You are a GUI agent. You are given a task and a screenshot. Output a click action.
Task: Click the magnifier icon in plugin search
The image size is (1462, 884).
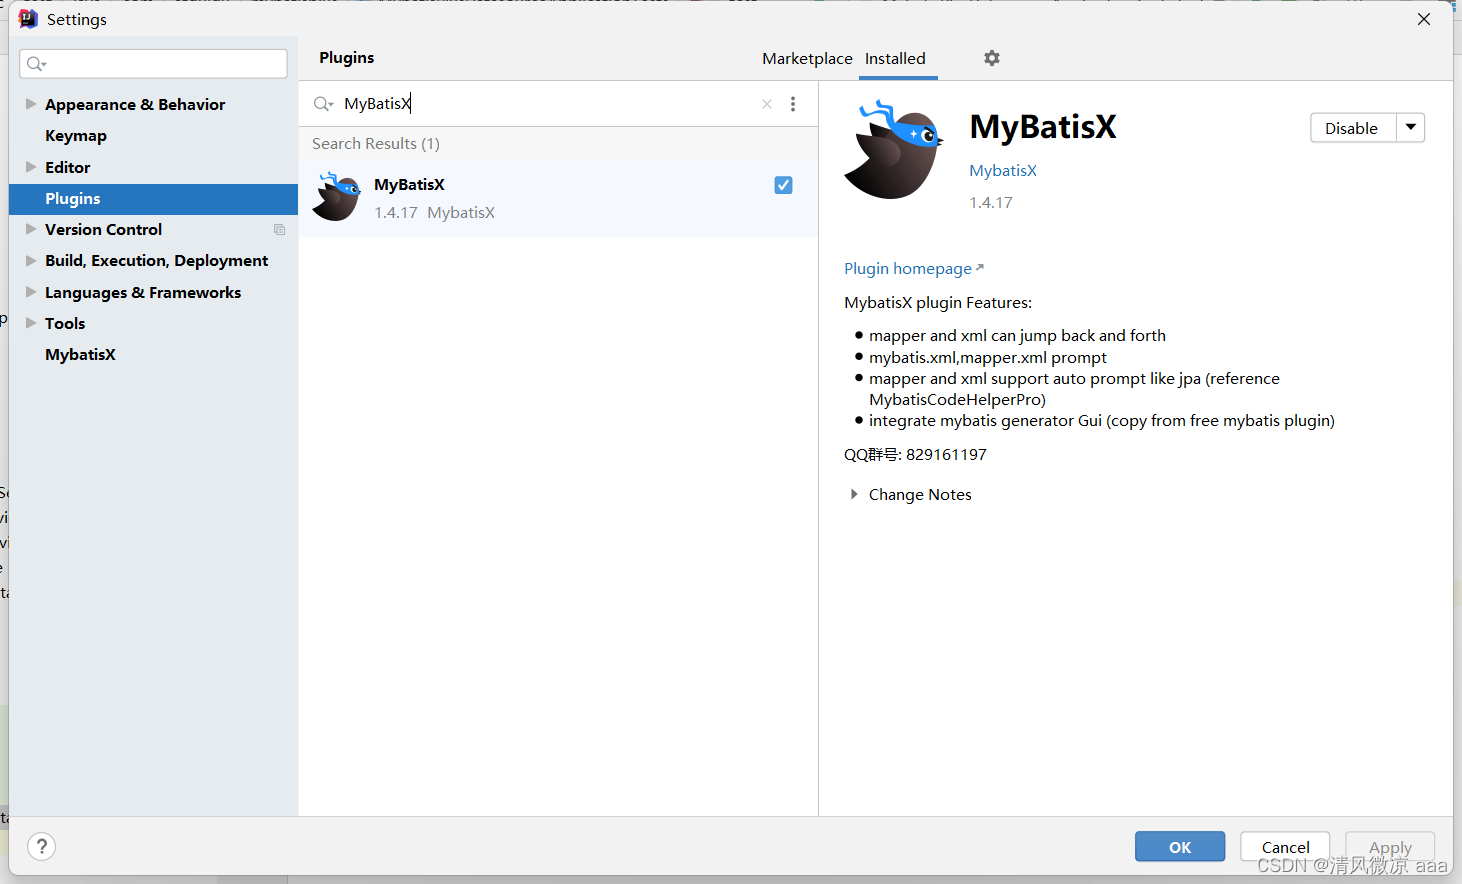pyautogui.click(x=322, y=103)
